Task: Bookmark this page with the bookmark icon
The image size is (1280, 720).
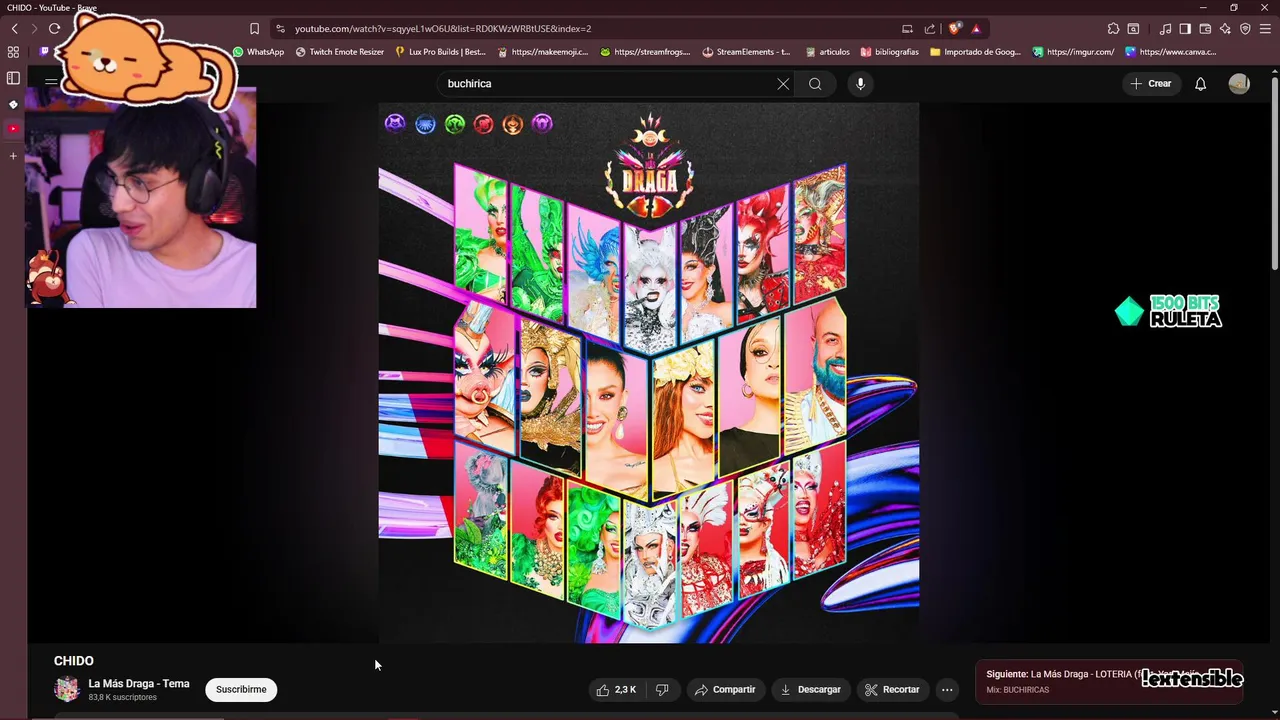Action: (254, 29)
